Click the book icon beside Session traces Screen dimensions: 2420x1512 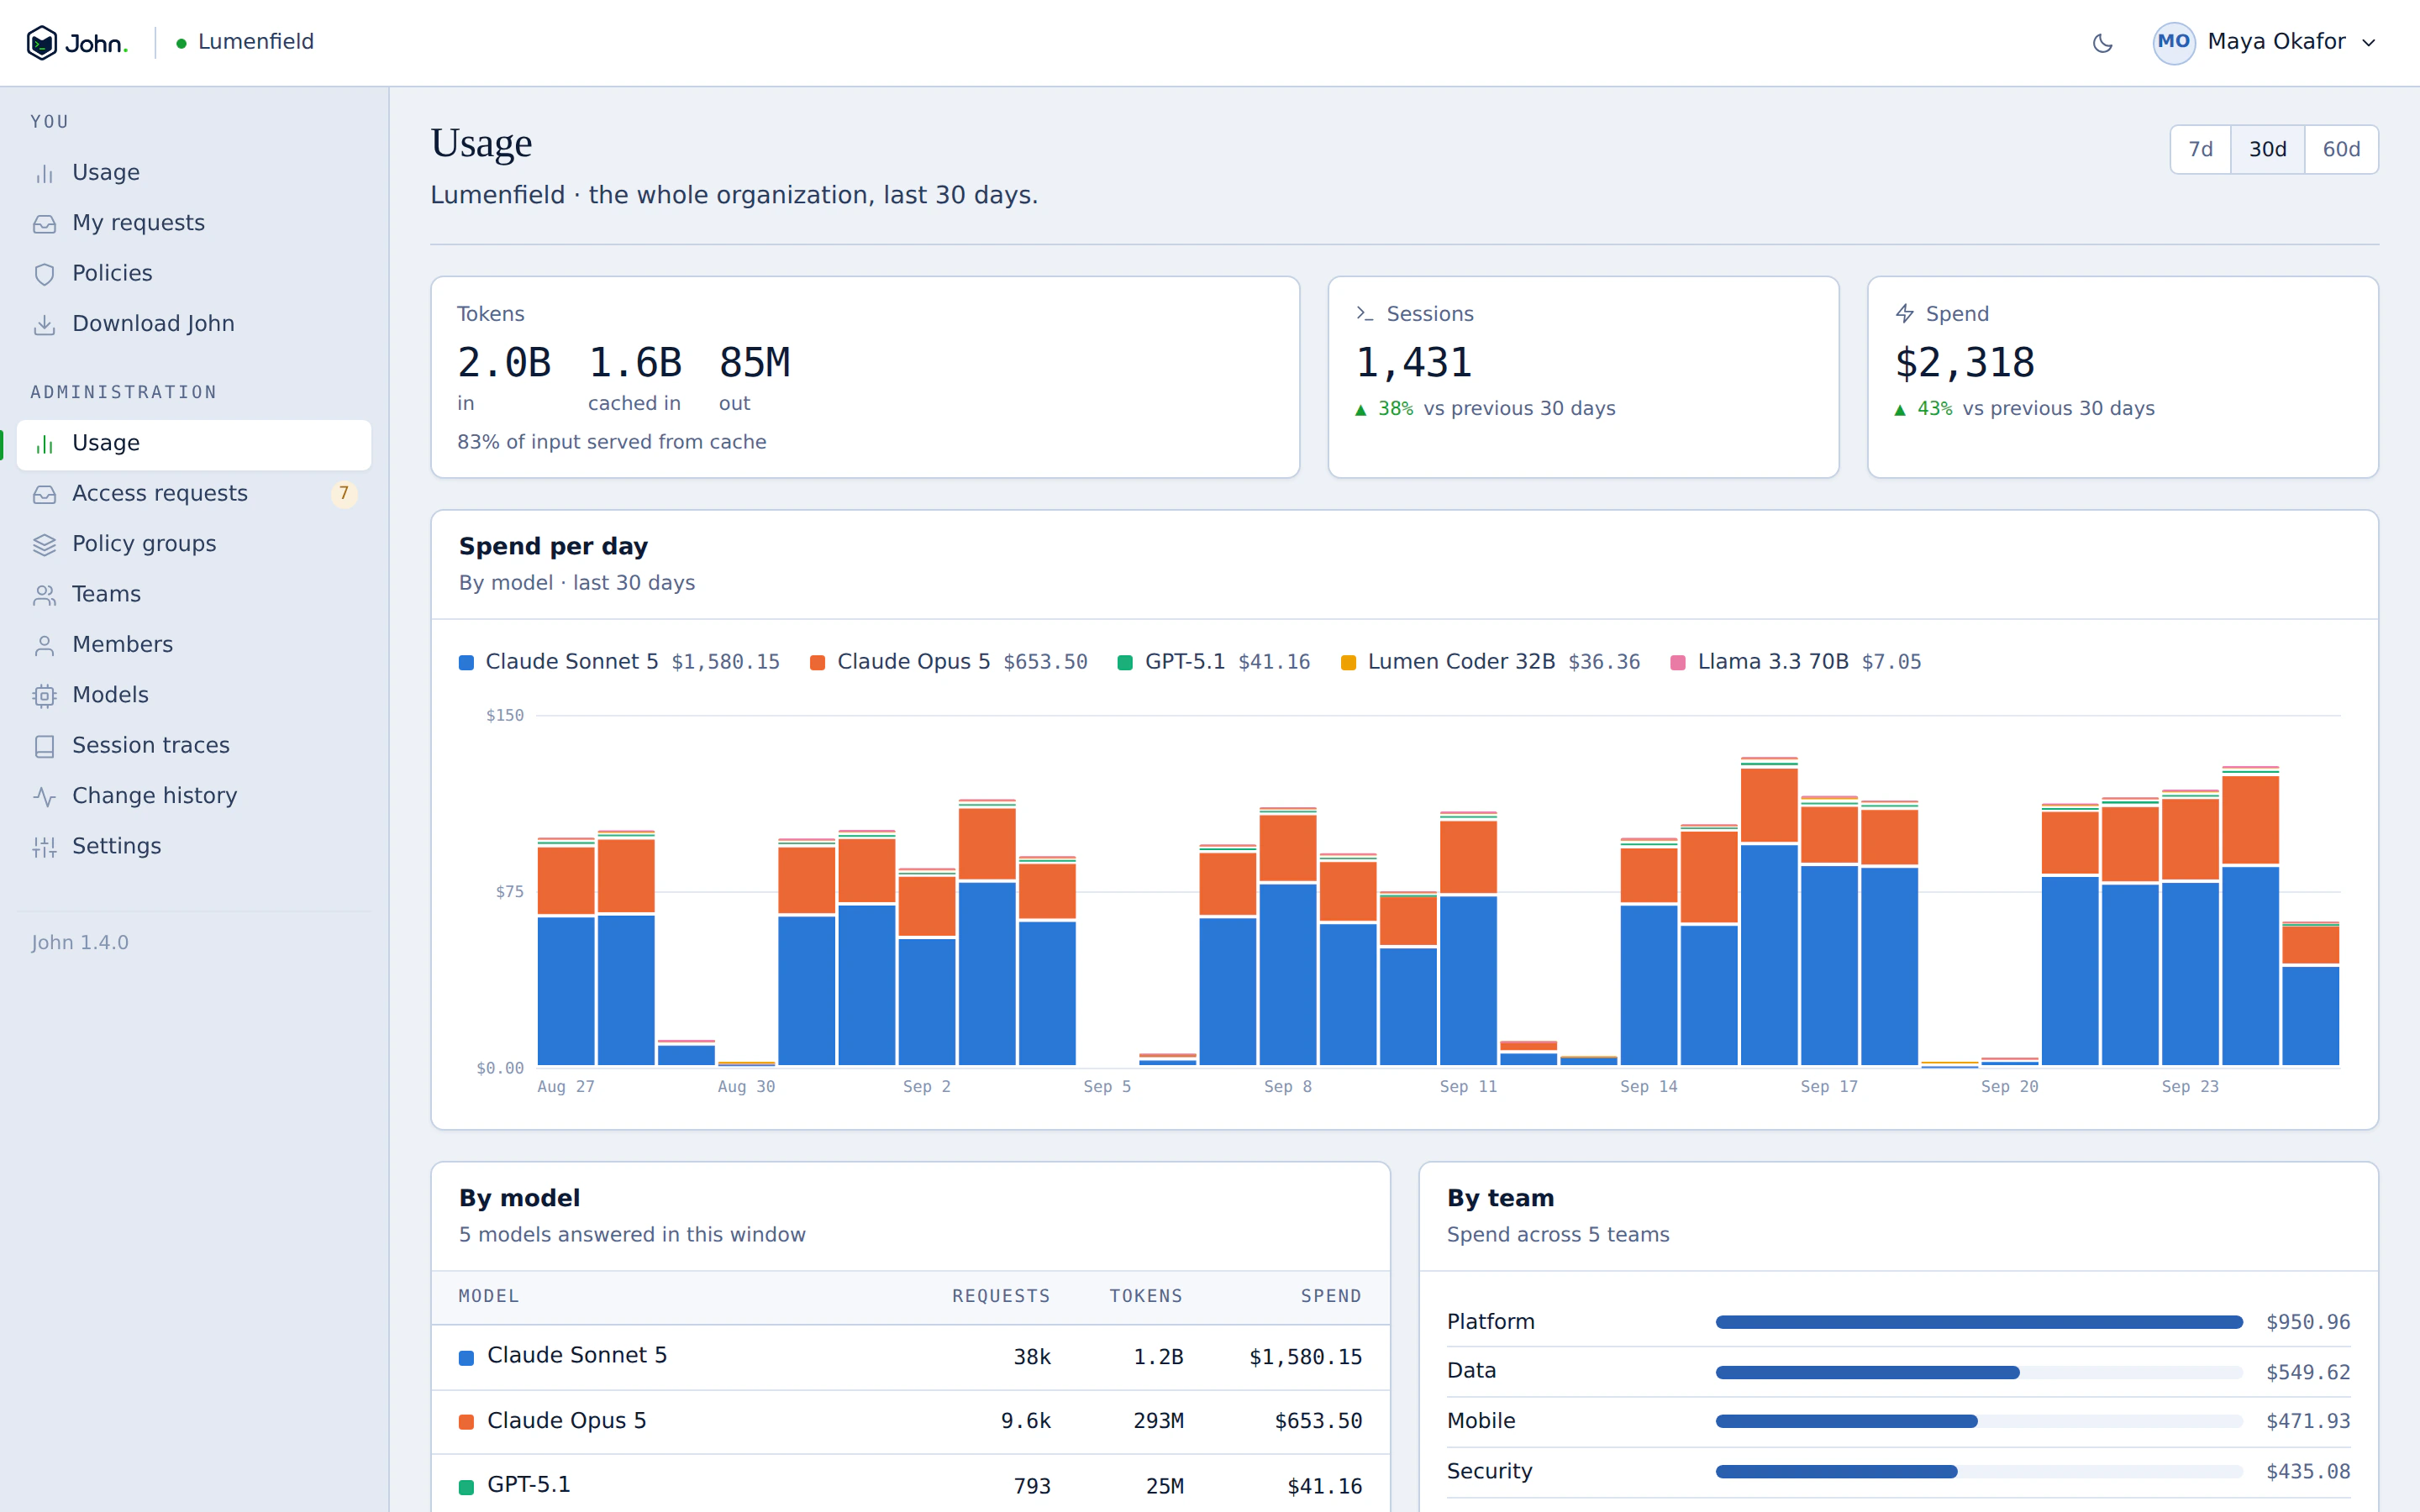click(x=44, y=746)
